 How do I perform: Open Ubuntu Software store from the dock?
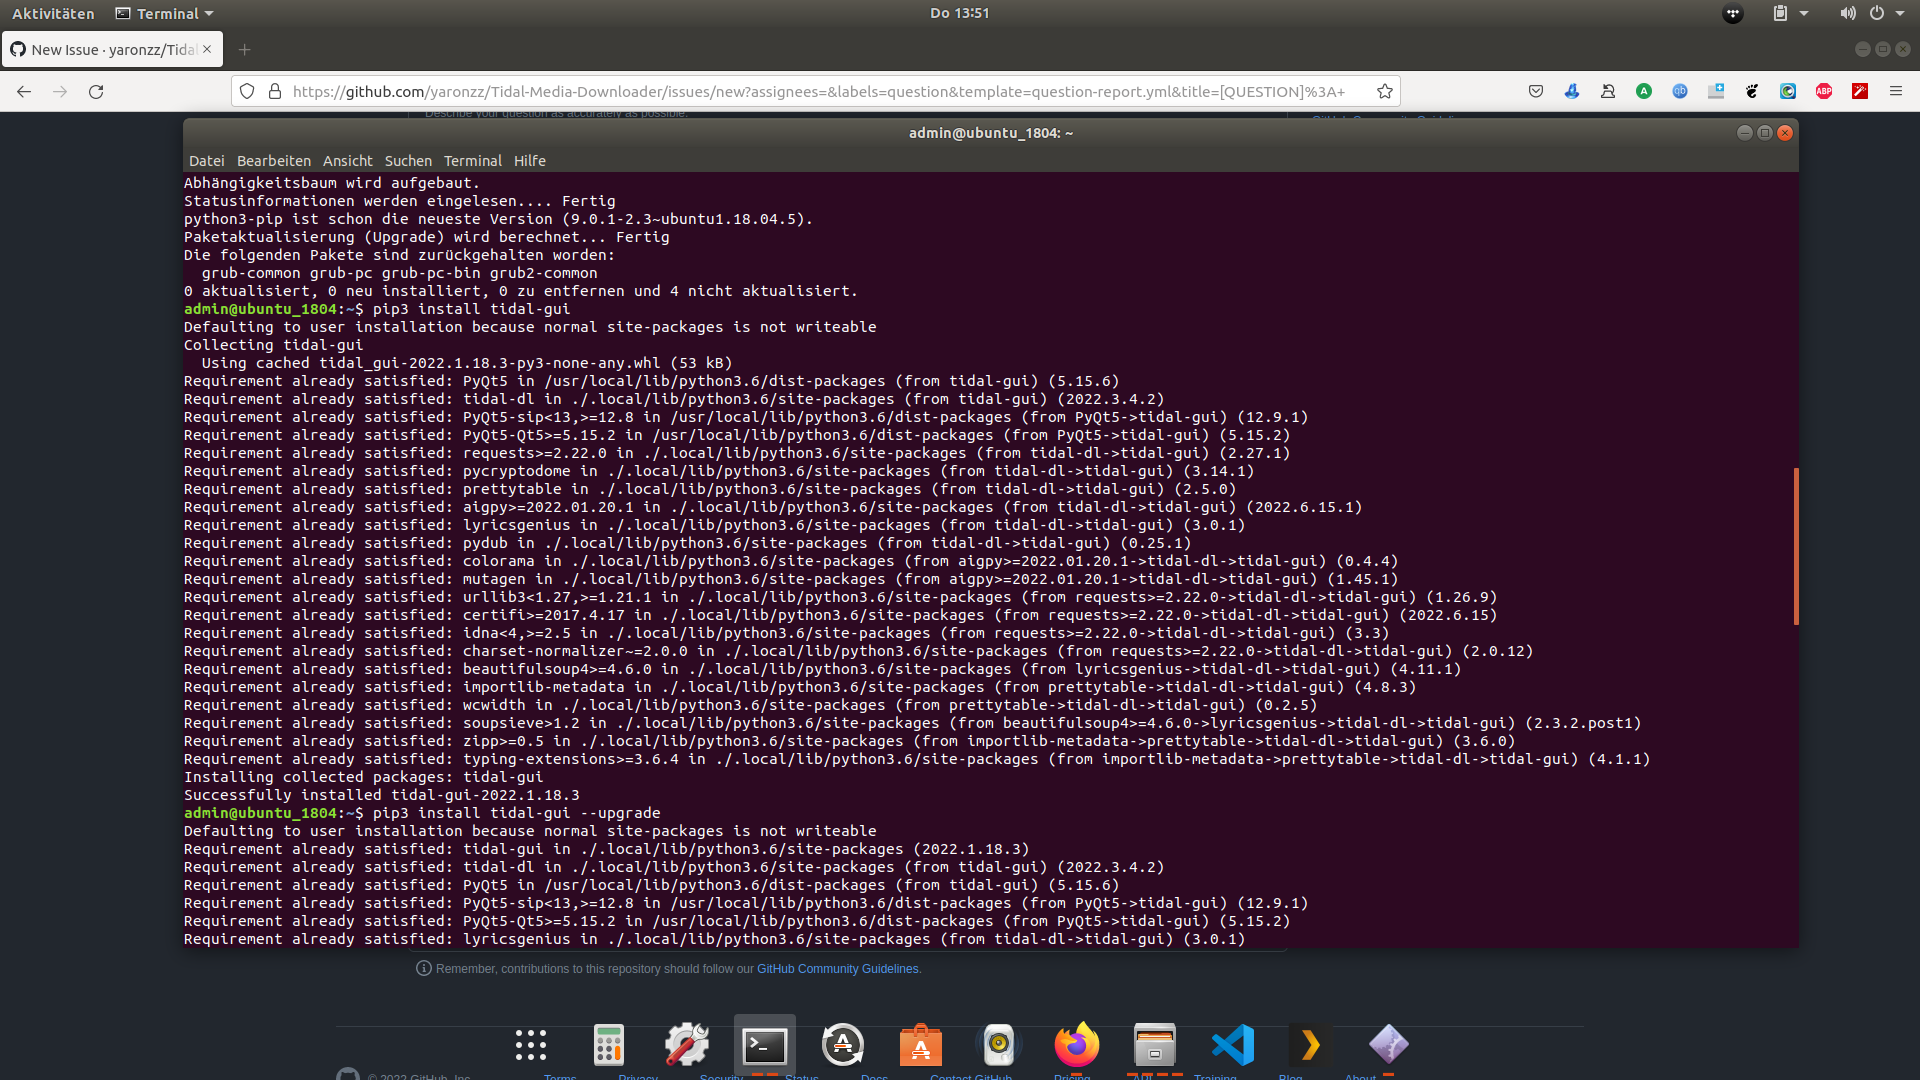pyautogui.click(x=920, y=1048)
